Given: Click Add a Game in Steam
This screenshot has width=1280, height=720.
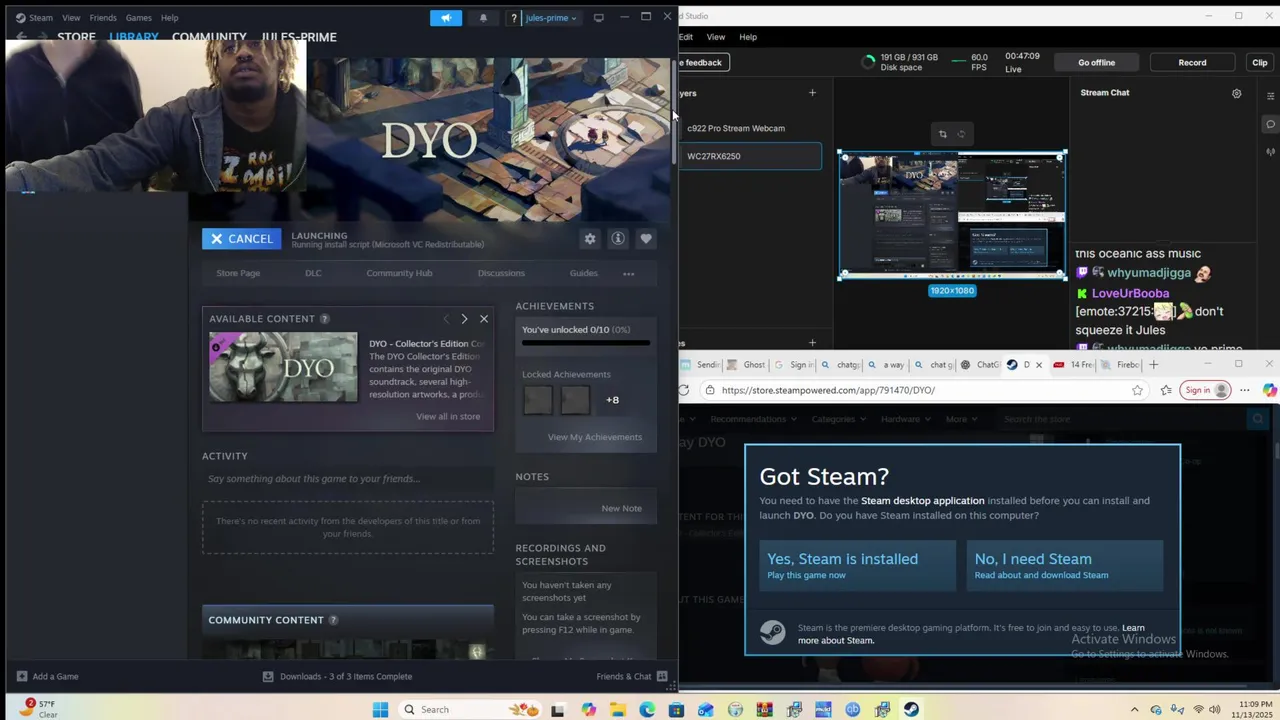Looking at the screenshot, I should tap(47, 677).
